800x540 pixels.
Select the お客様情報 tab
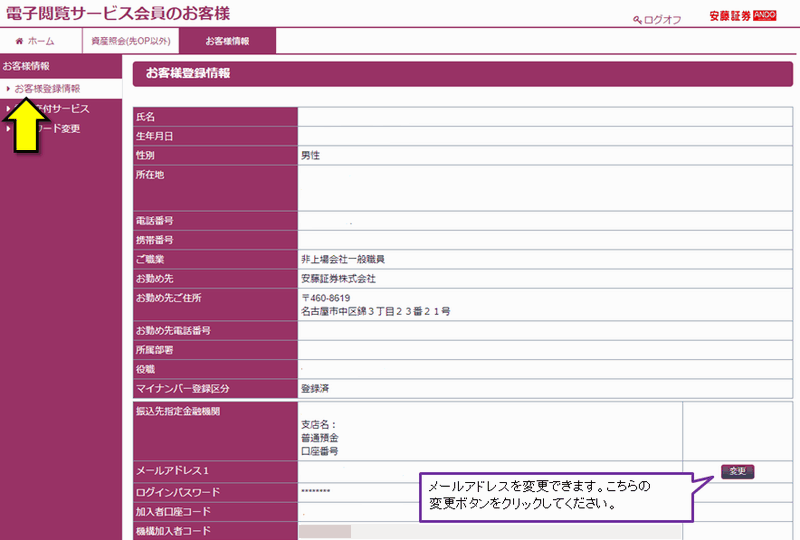[x=228, y=41]
